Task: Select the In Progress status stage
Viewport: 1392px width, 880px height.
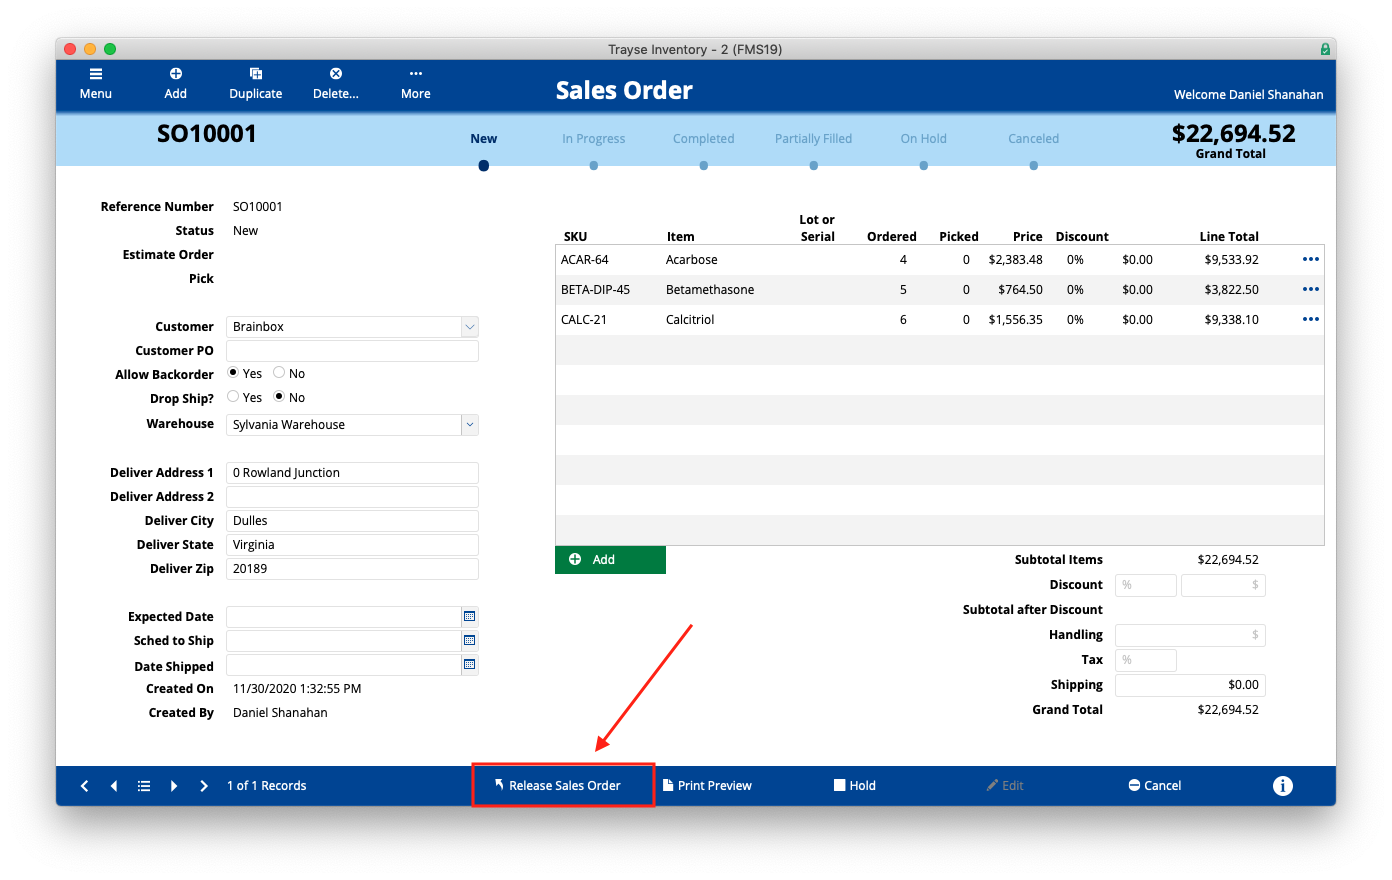Action: click(x=594, y=139)
